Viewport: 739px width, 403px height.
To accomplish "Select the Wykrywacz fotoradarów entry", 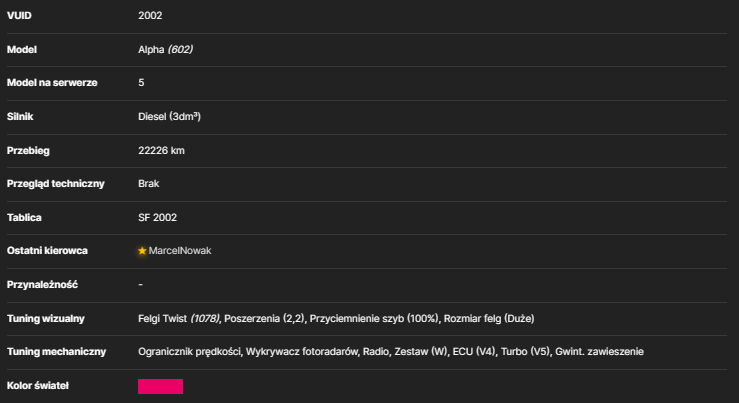I will 302,352.
